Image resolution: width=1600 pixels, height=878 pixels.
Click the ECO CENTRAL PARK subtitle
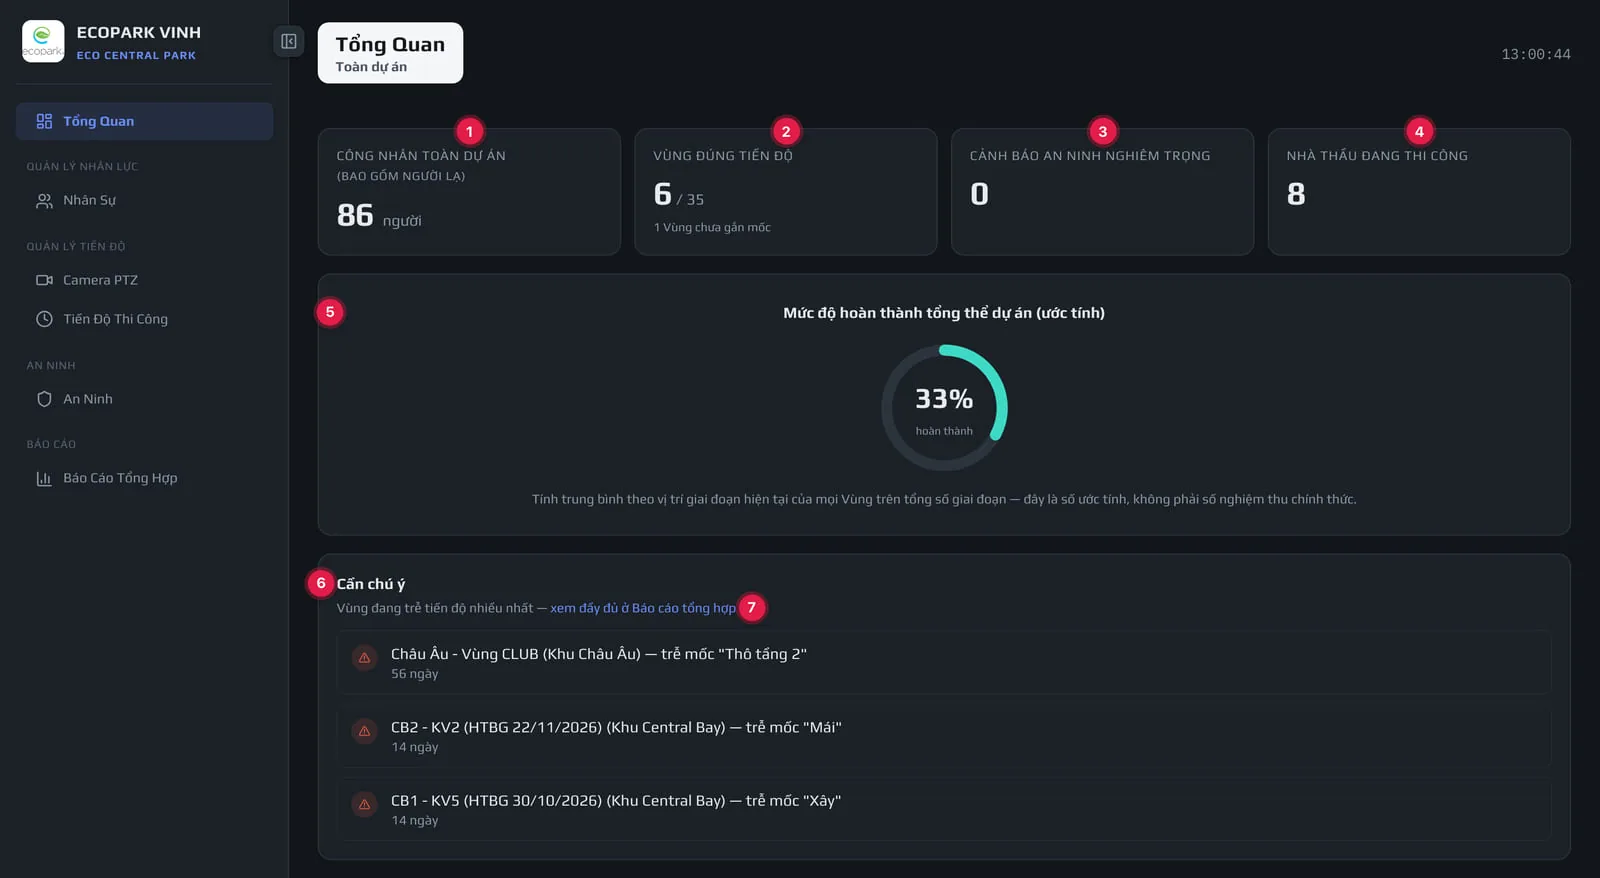(x=136, y=56)
